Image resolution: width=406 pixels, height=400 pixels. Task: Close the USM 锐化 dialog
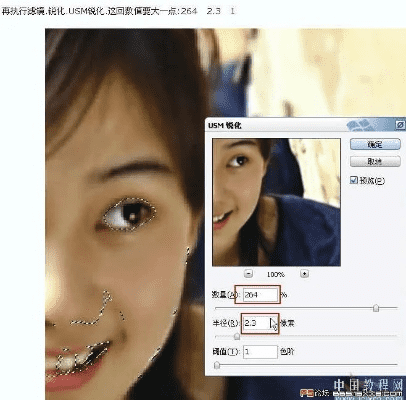click(x=400, y=125)
